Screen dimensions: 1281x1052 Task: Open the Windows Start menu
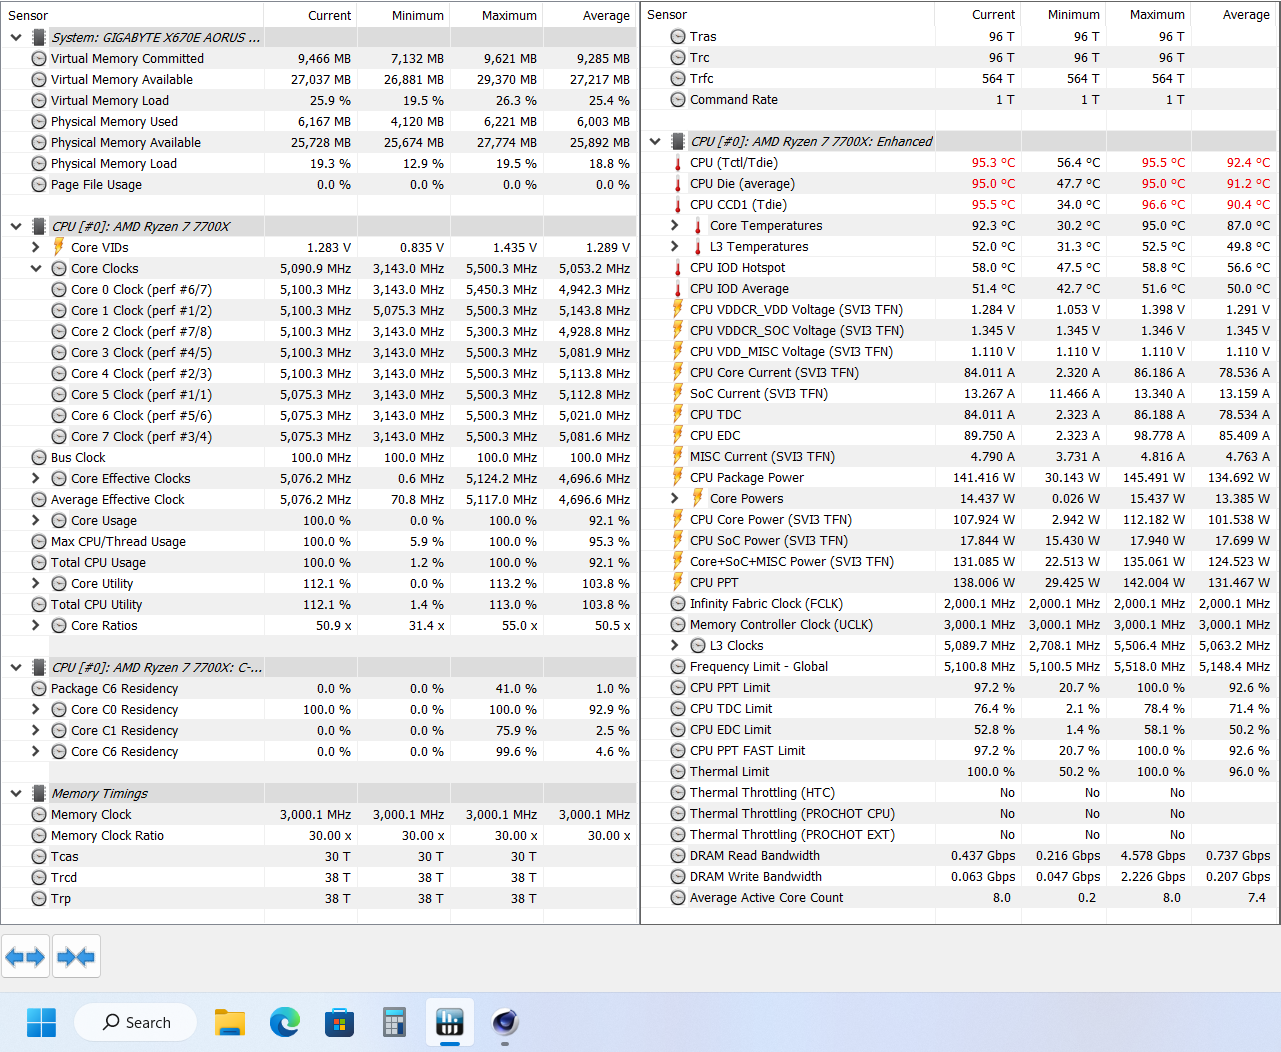coord(41,1022)
